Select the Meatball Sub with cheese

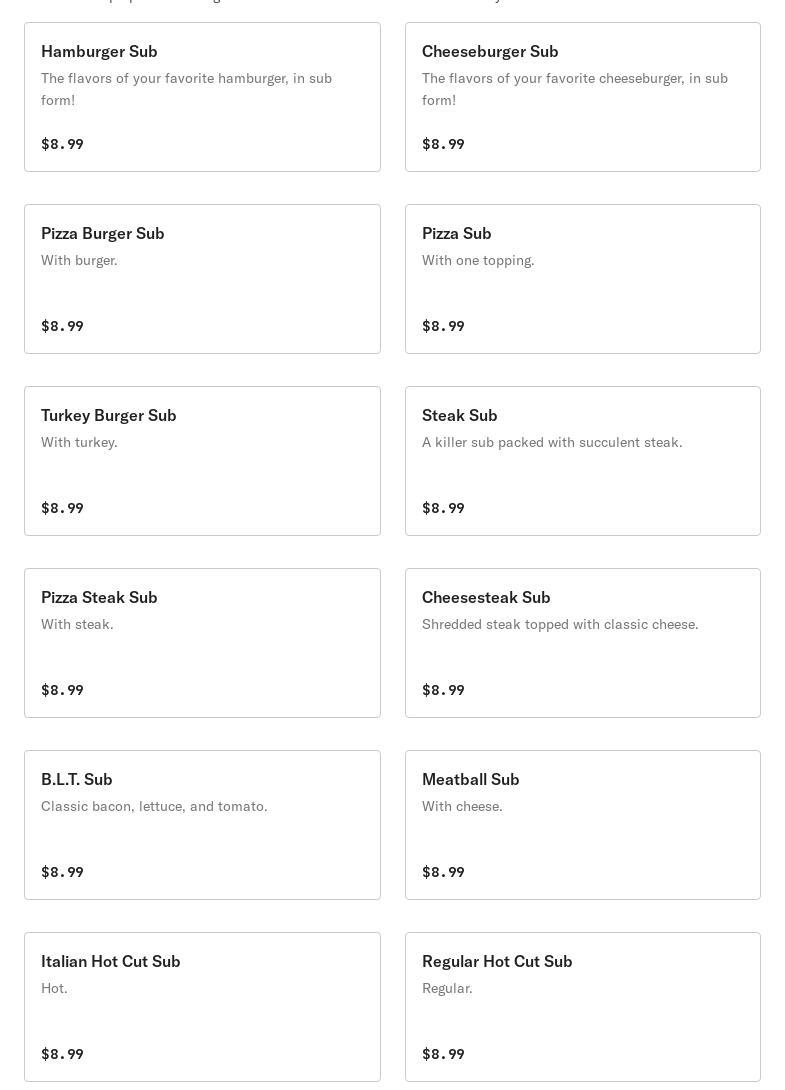click(x=582, y=825)
